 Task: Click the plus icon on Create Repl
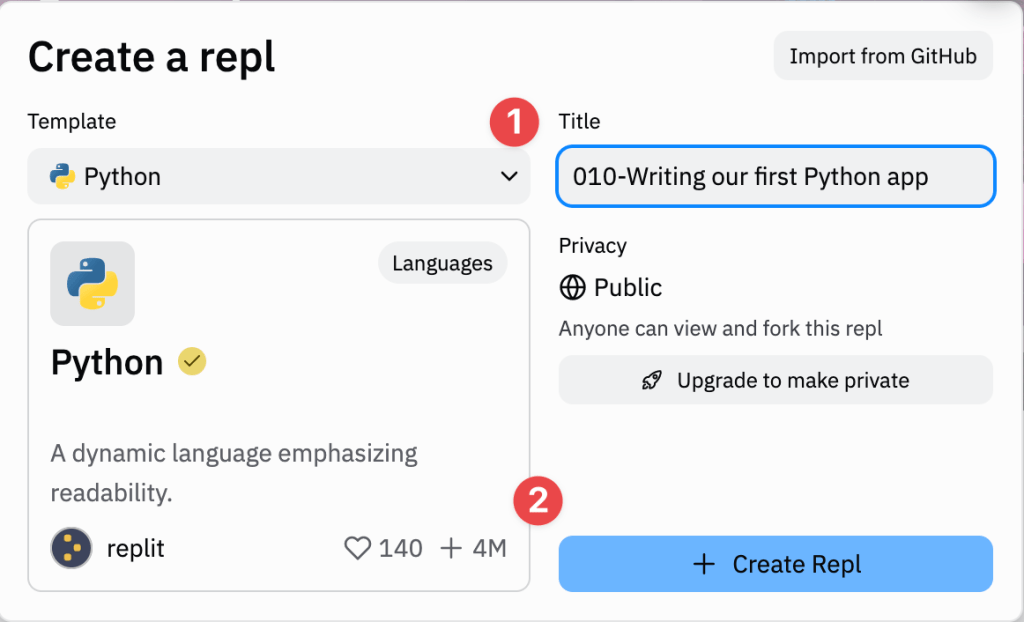(x=704, y=564)
